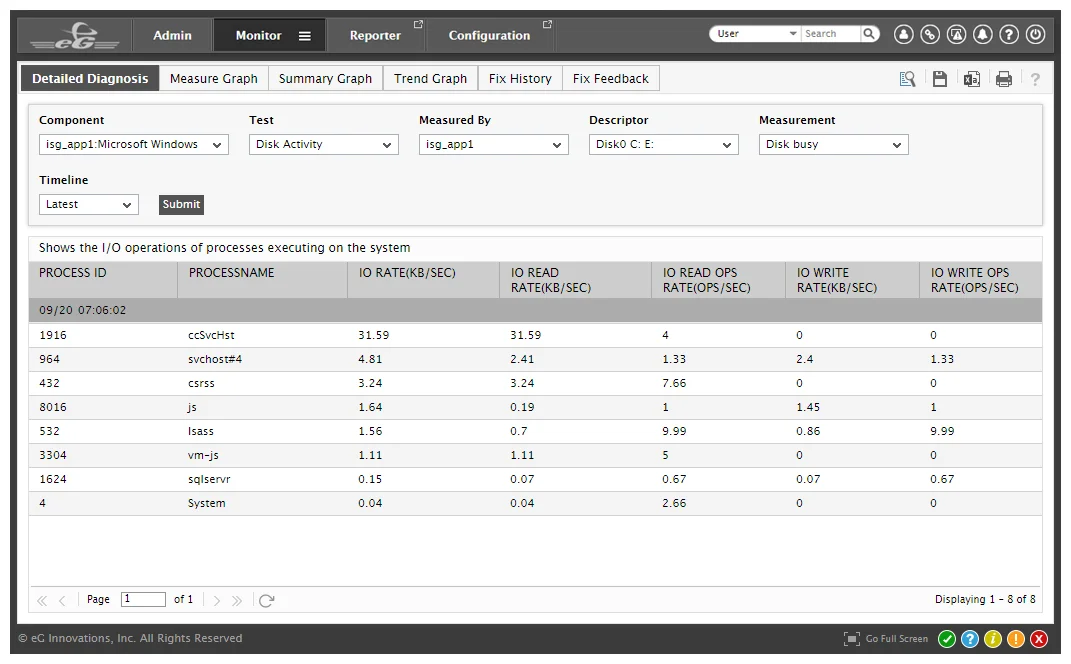Sort by IO WRITE OPS RATE column header
Viewport: 1071px width, 664px height.
click(x=981, y=280)
